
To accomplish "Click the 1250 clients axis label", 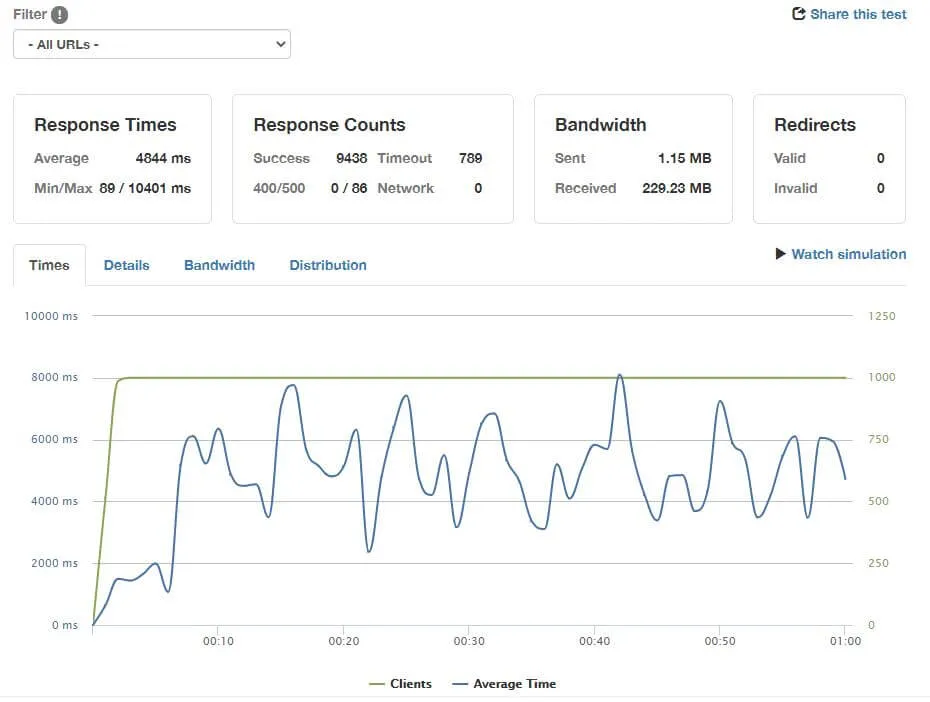I will coord(881,316).
